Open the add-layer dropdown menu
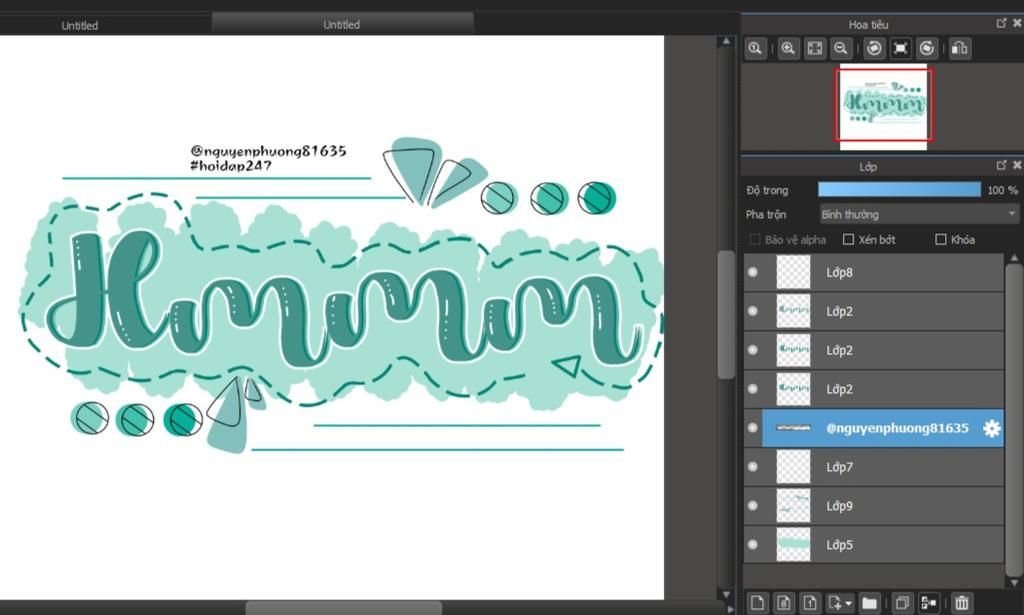Screen dimensions: 1024x615 pyautogui.click(x=840, y=603)
